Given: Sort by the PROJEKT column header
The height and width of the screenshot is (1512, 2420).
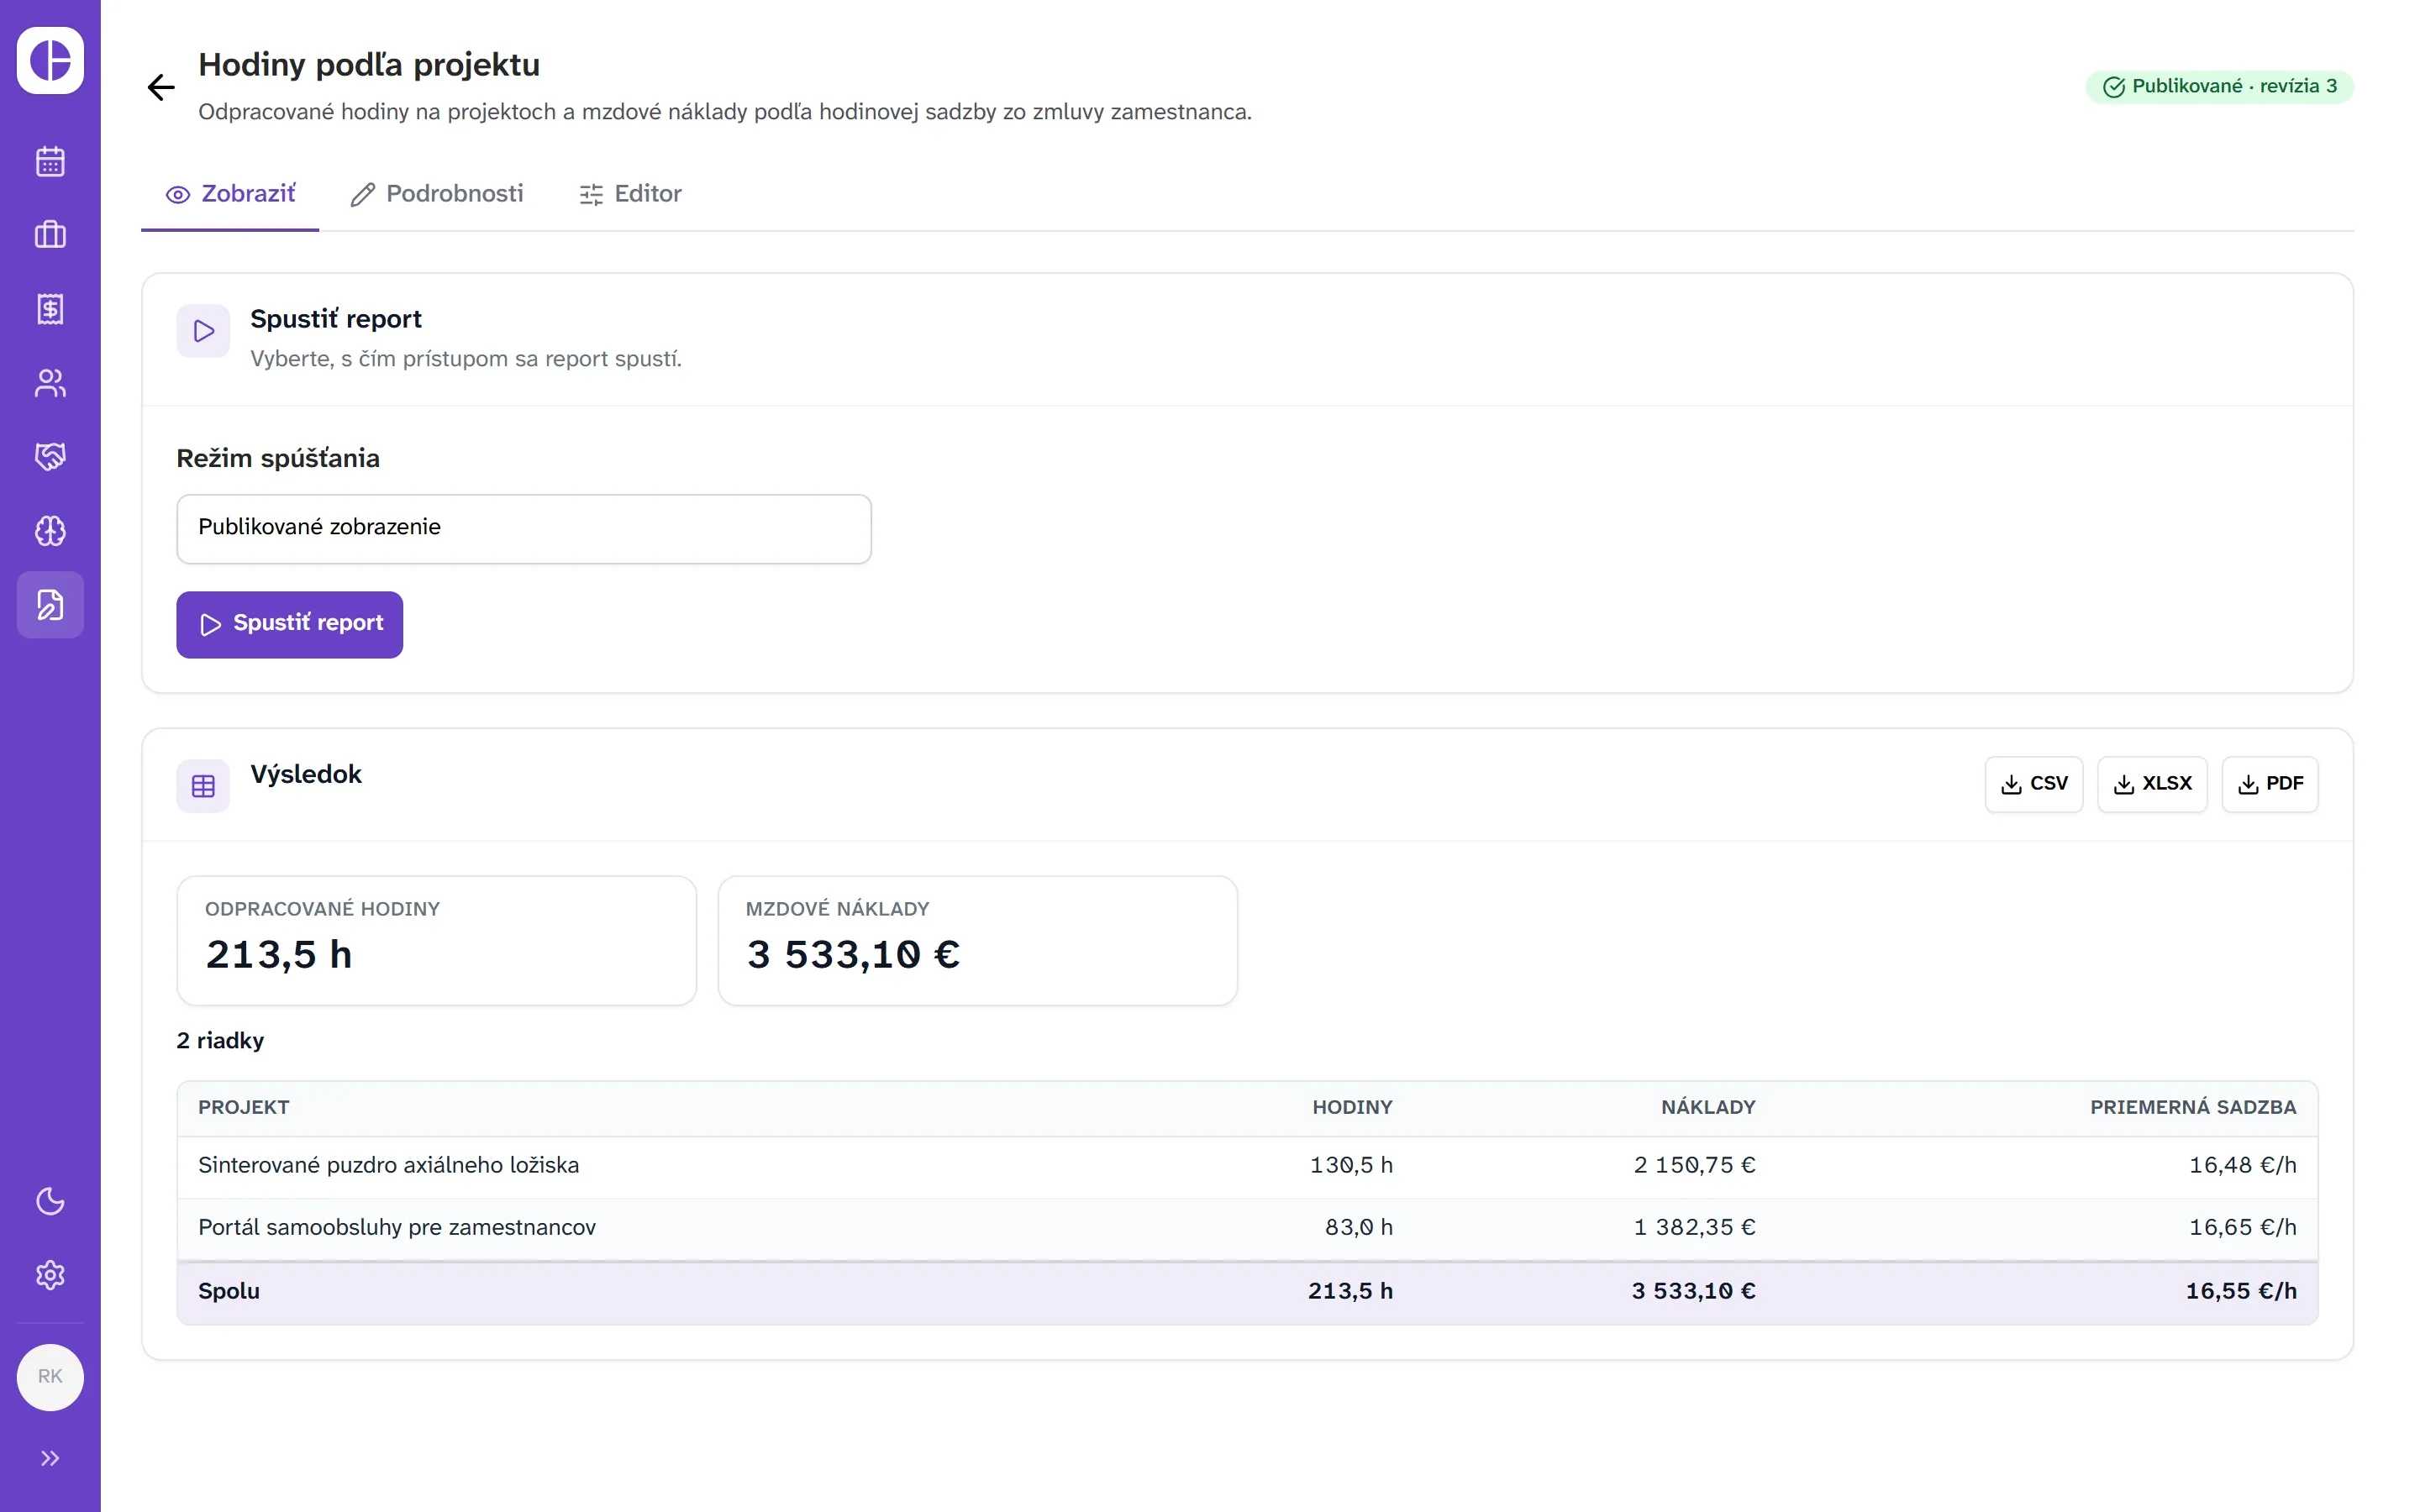Looking at the screenshot, I should coord(244,1107).
